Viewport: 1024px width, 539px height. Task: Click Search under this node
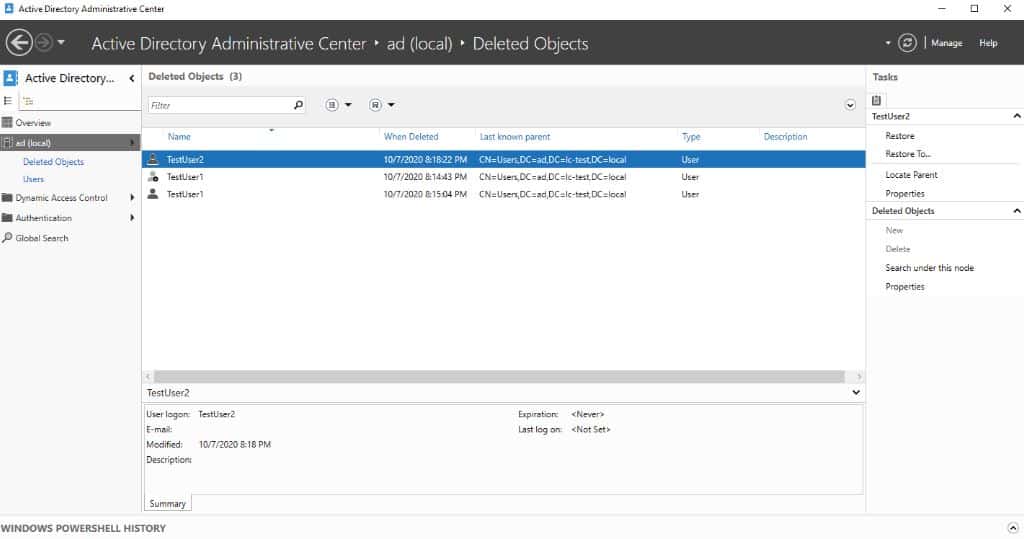[929, 268]
